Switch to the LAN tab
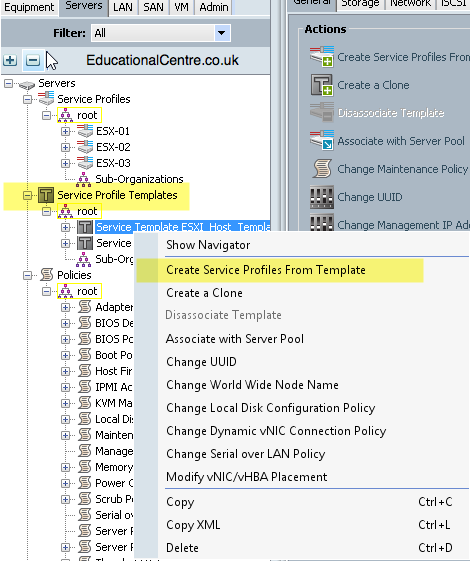Image resolution: width=470 pixels, height=561 pixels. pyautogui.click(x=123, y=7)
